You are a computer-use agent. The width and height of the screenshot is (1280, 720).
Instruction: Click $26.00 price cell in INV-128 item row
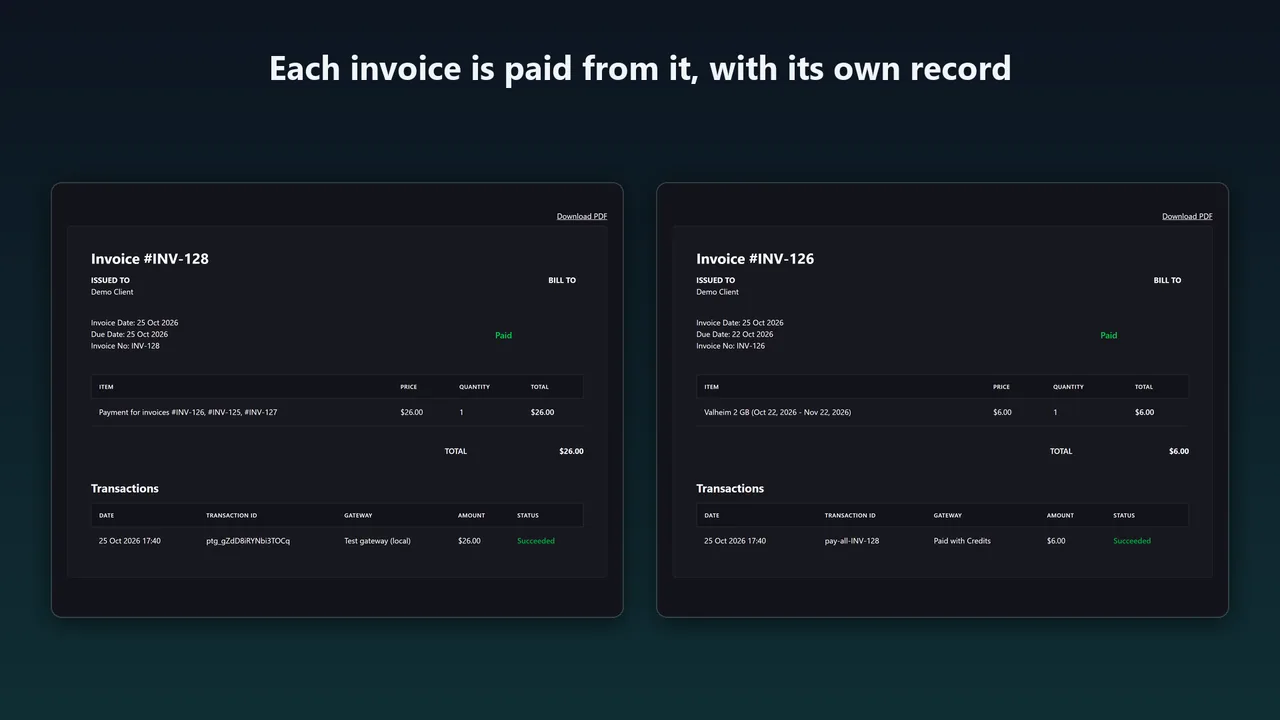(x=412, y=412)
